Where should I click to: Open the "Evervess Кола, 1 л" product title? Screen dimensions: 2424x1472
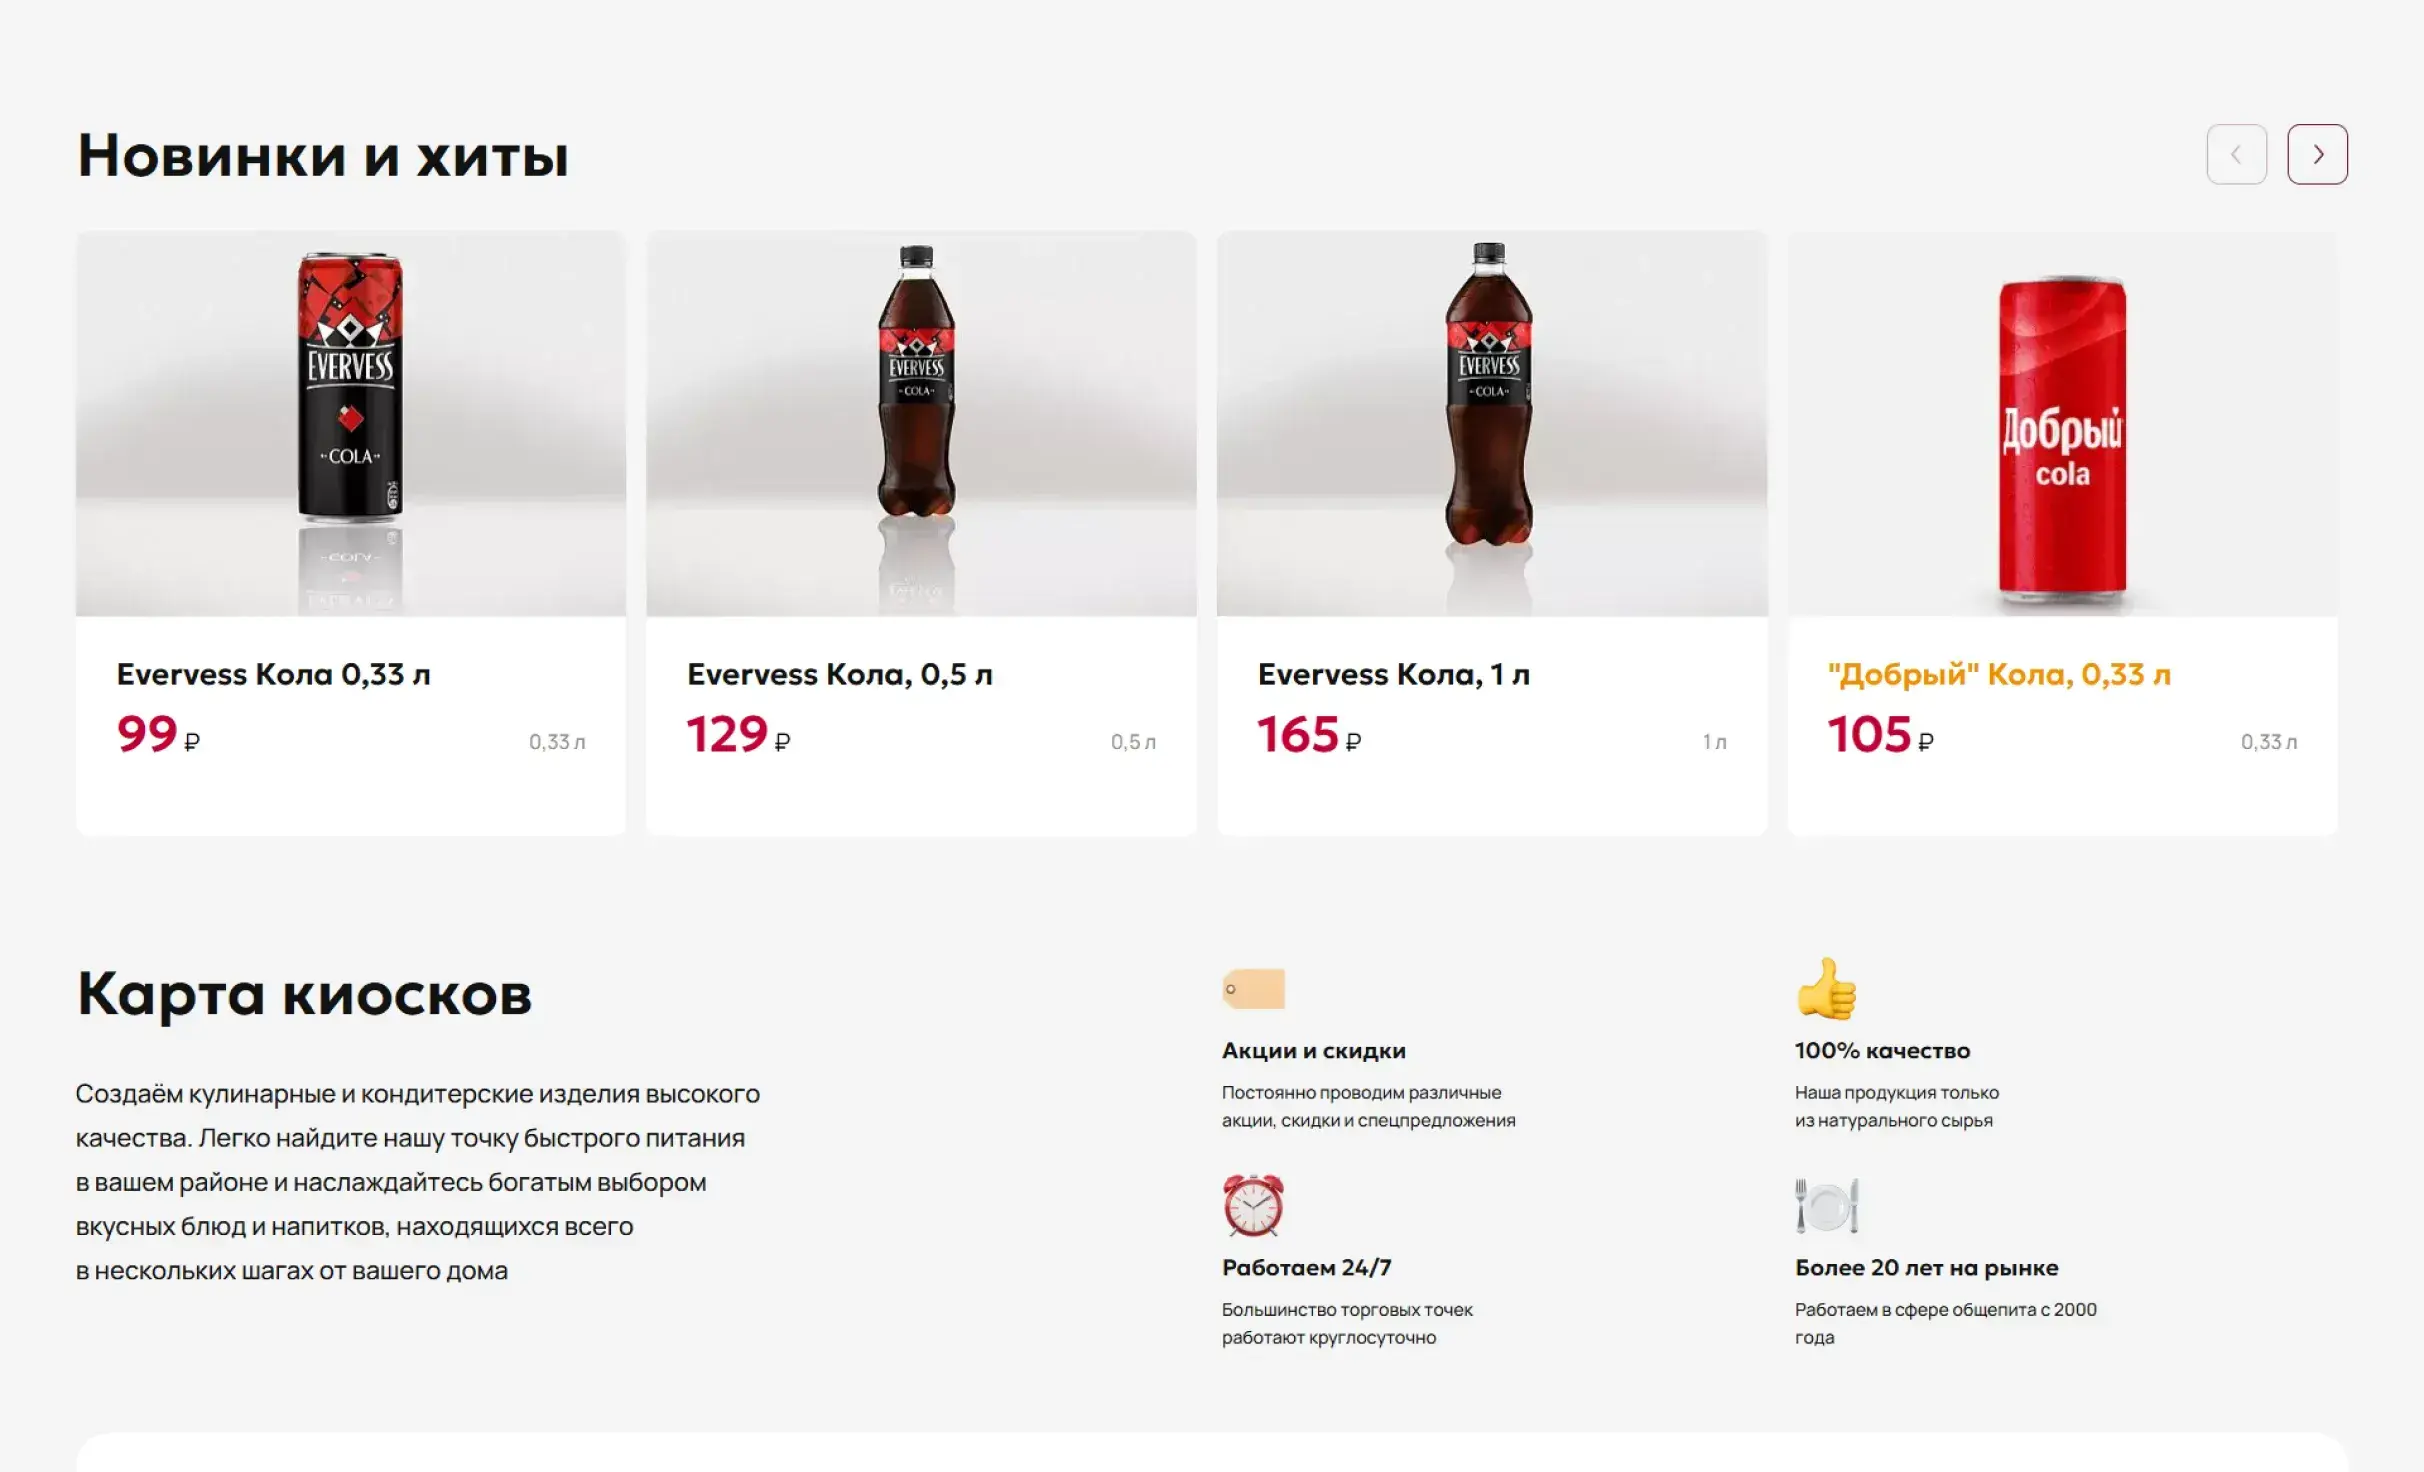click(1393, 674)
